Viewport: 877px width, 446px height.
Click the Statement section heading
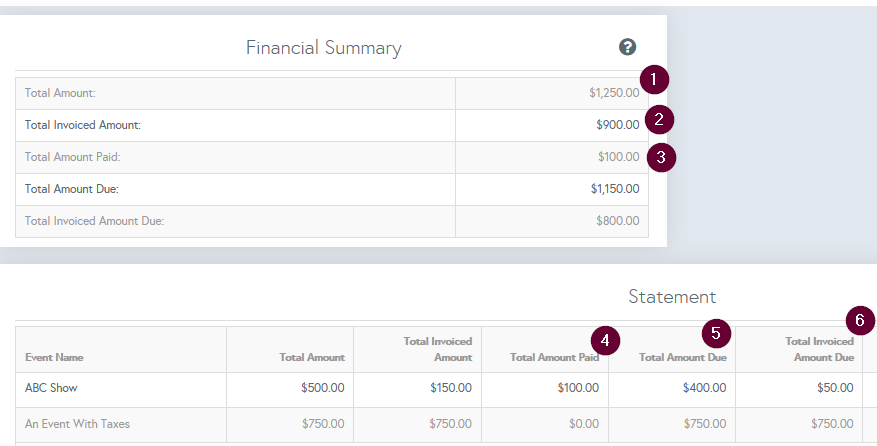pyautogui.click(x=672, y=296)
